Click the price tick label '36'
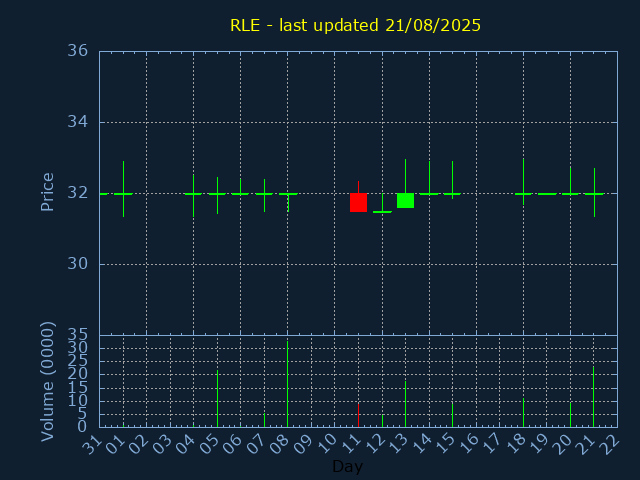640x480 pixels. pyautogui.click(x=78, y=51)
